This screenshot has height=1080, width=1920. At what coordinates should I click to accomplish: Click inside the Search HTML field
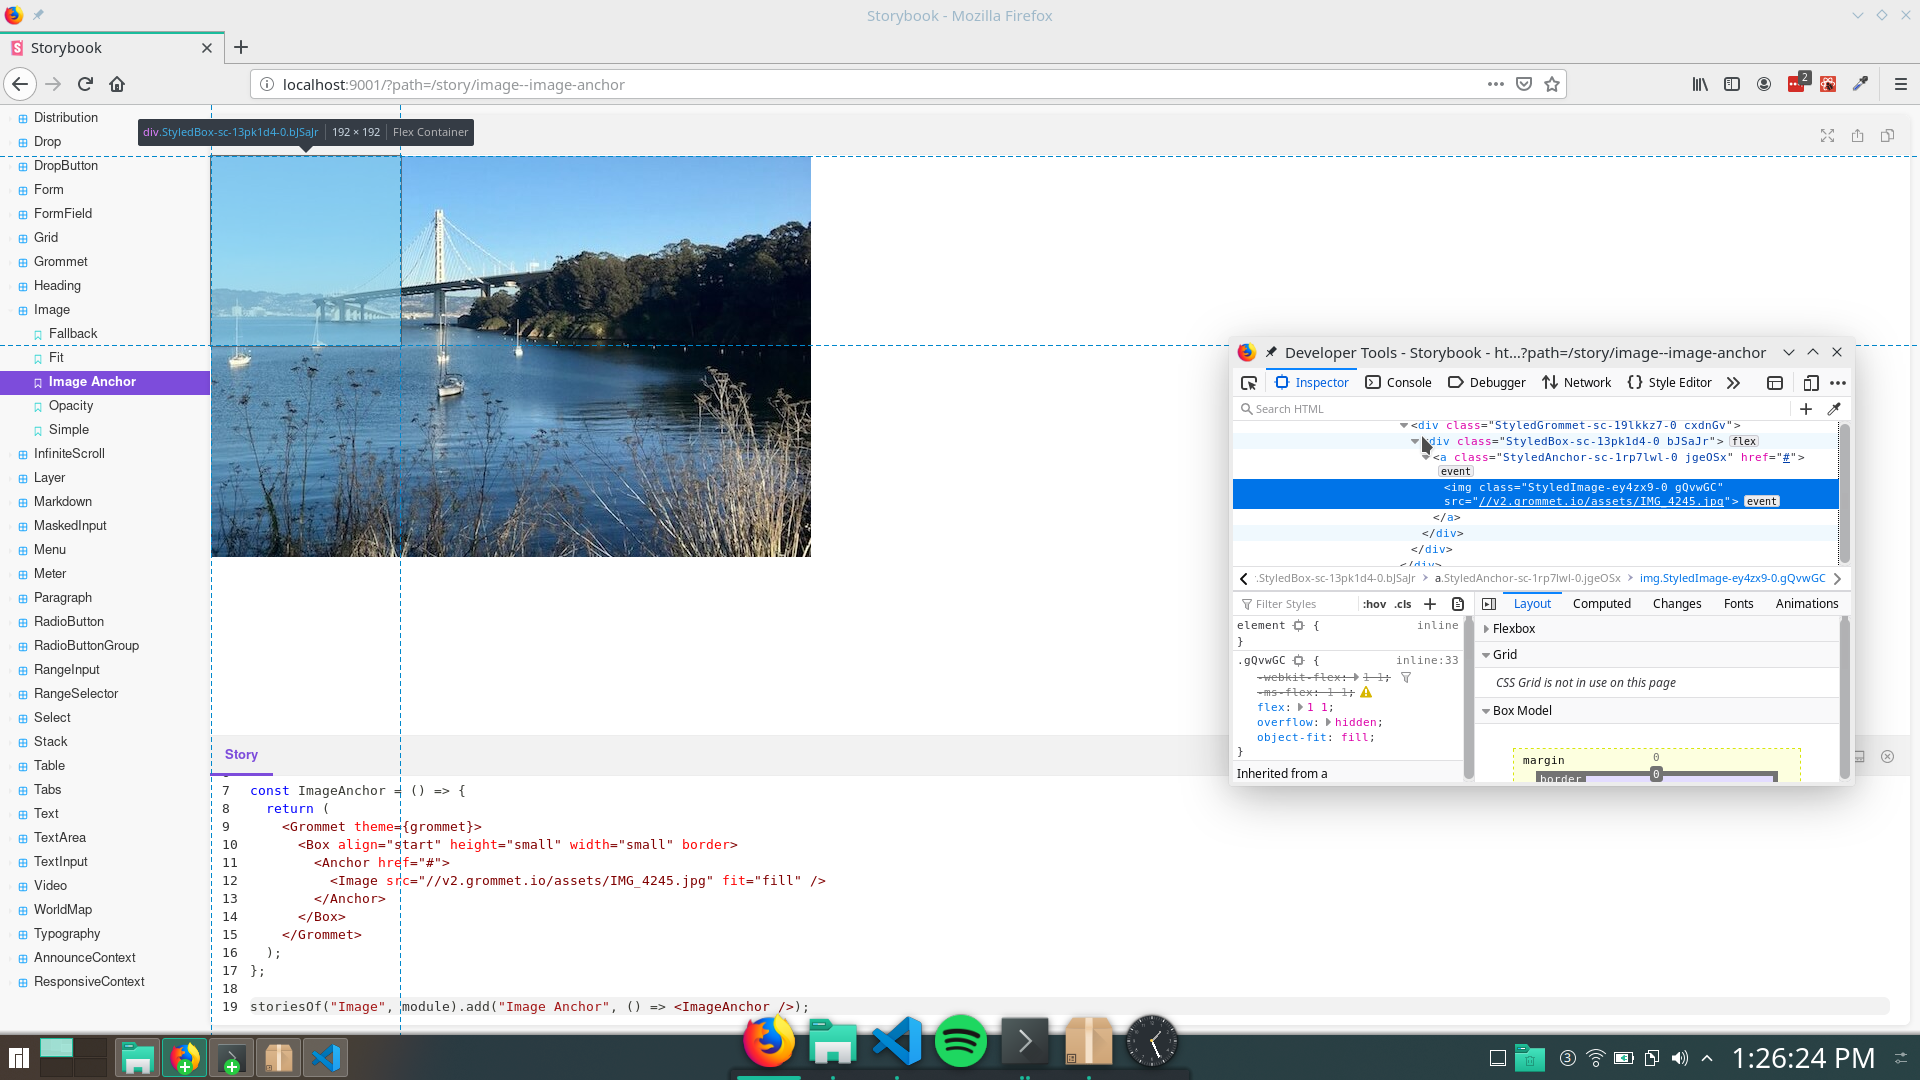click(1400, 409)
